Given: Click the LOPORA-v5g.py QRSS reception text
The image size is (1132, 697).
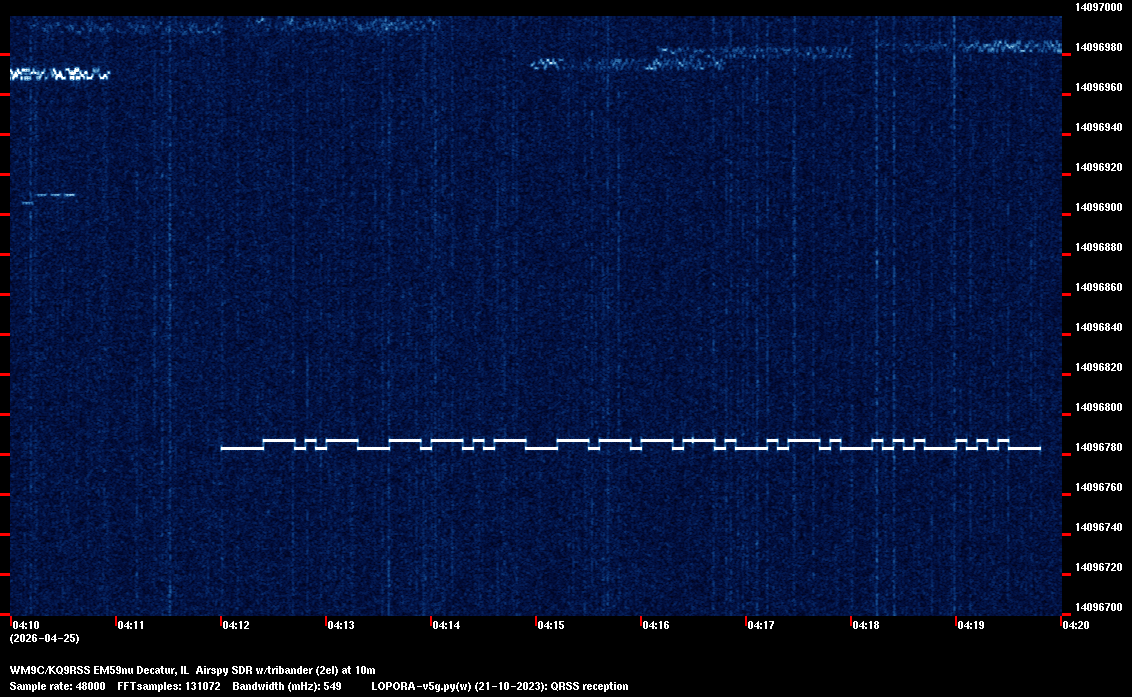Looking at the screenshot, I should (x=499, y=686).
